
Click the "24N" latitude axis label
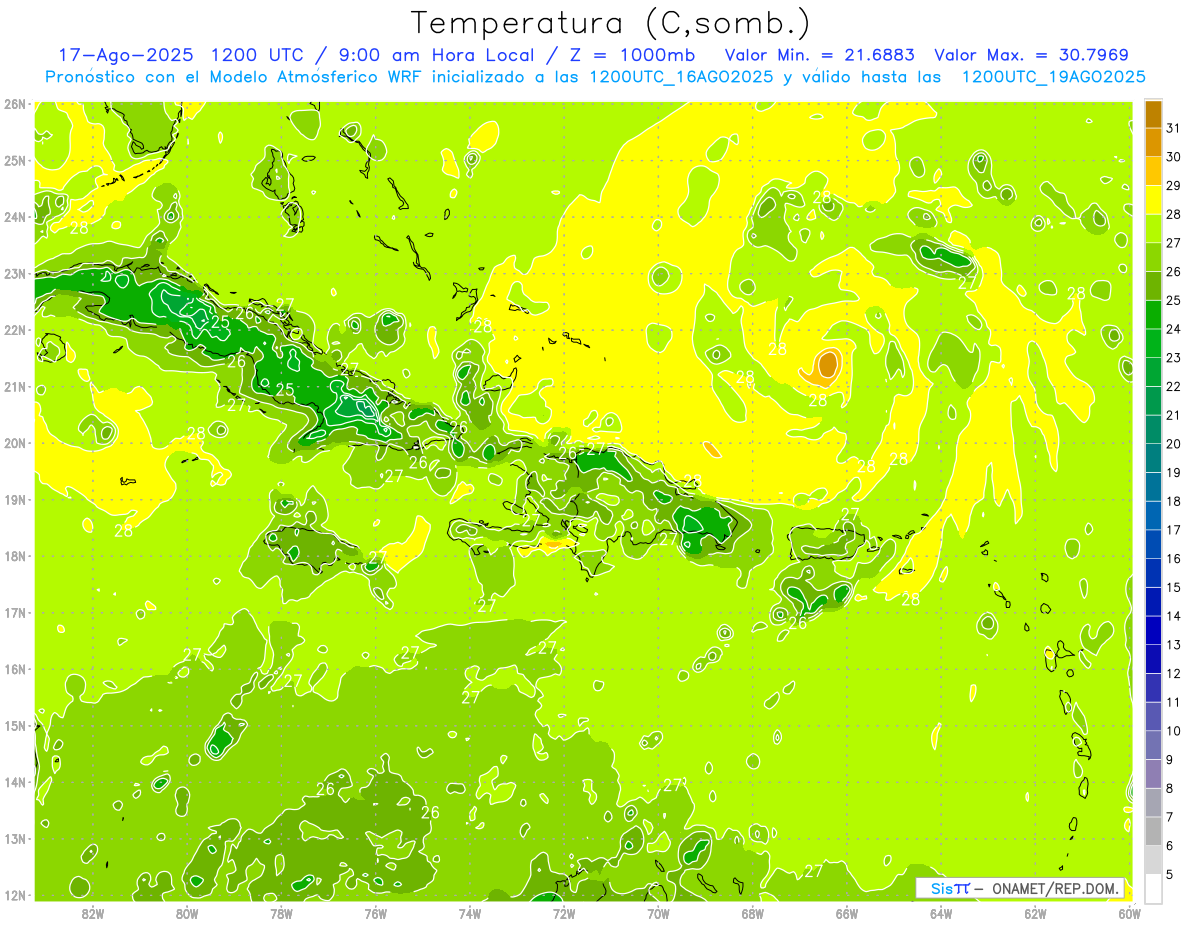coord(14,217)
